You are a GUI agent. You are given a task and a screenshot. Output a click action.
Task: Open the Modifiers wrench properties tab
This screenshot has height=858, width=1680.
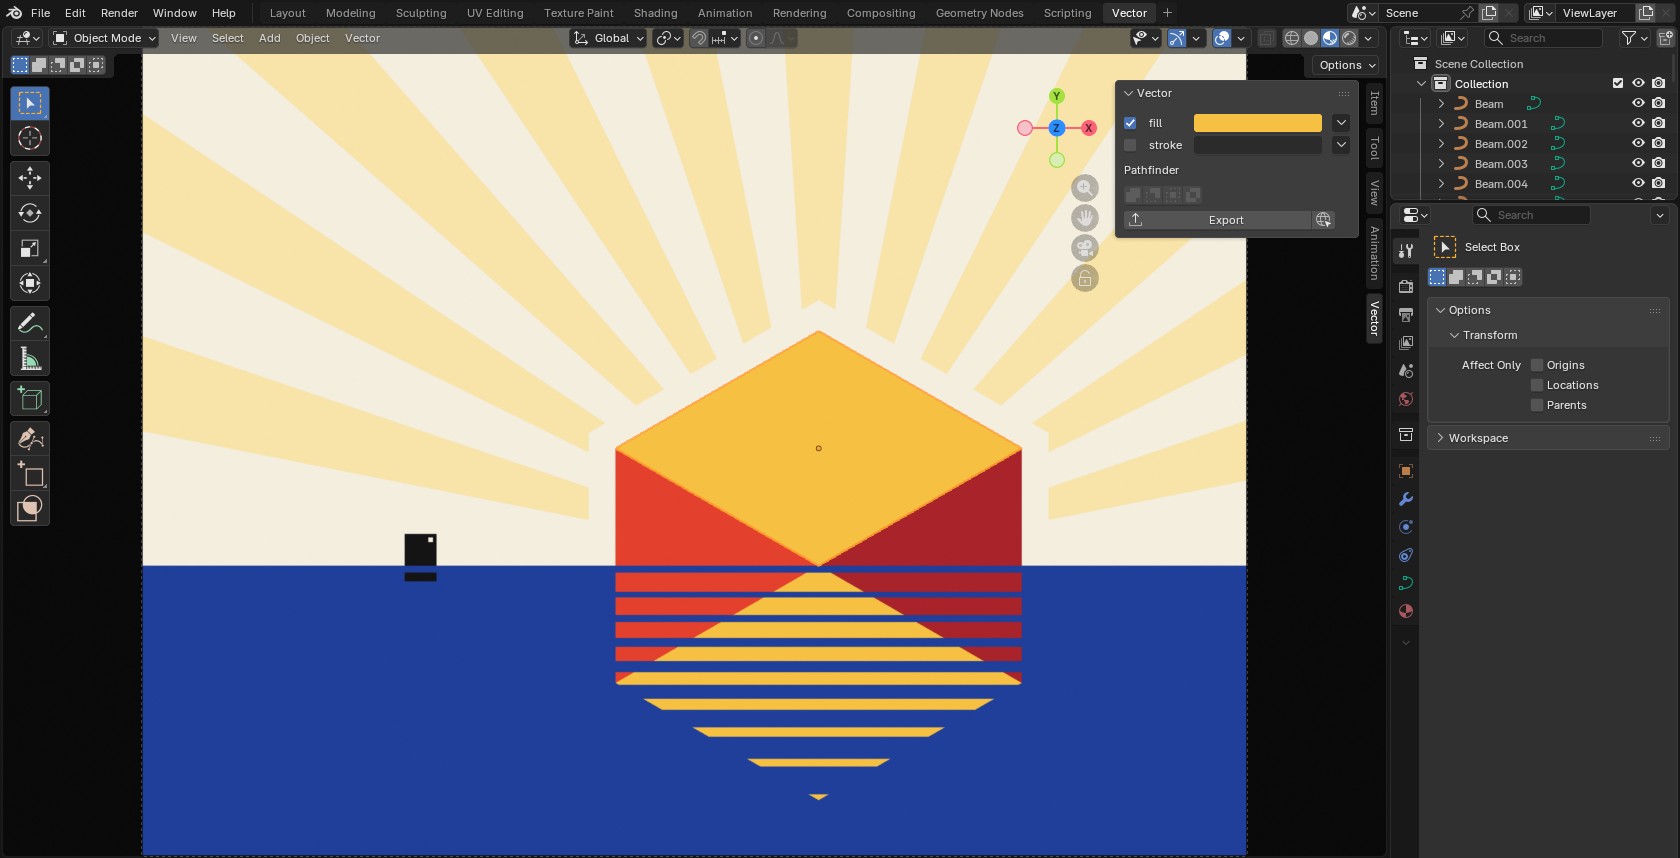[x=1406, y=499]
